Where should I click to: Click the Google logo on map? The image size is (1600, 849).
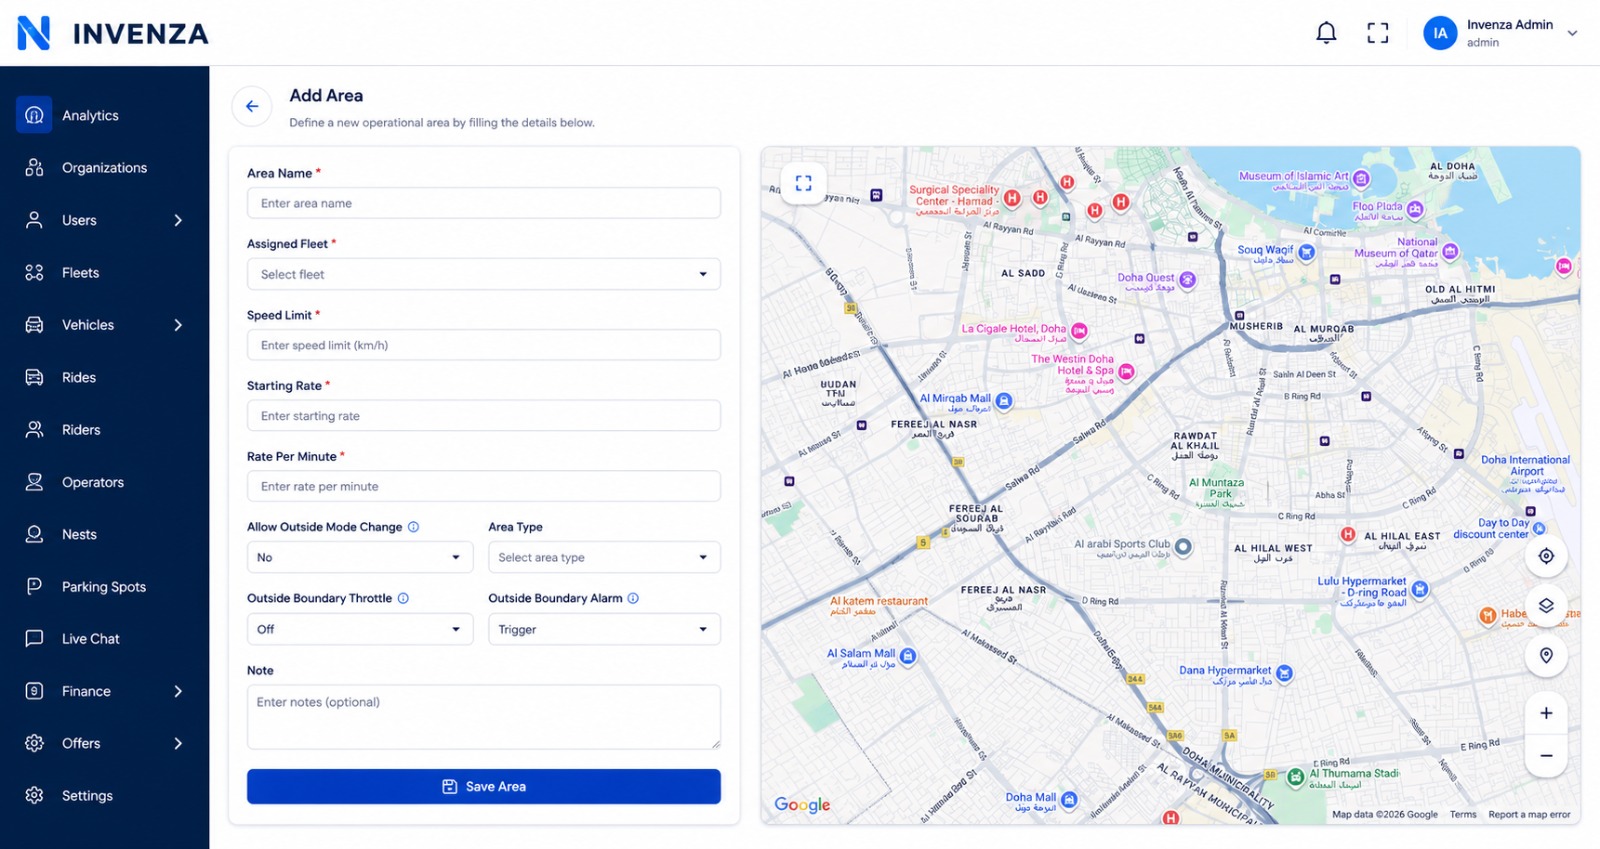[802, 805]
